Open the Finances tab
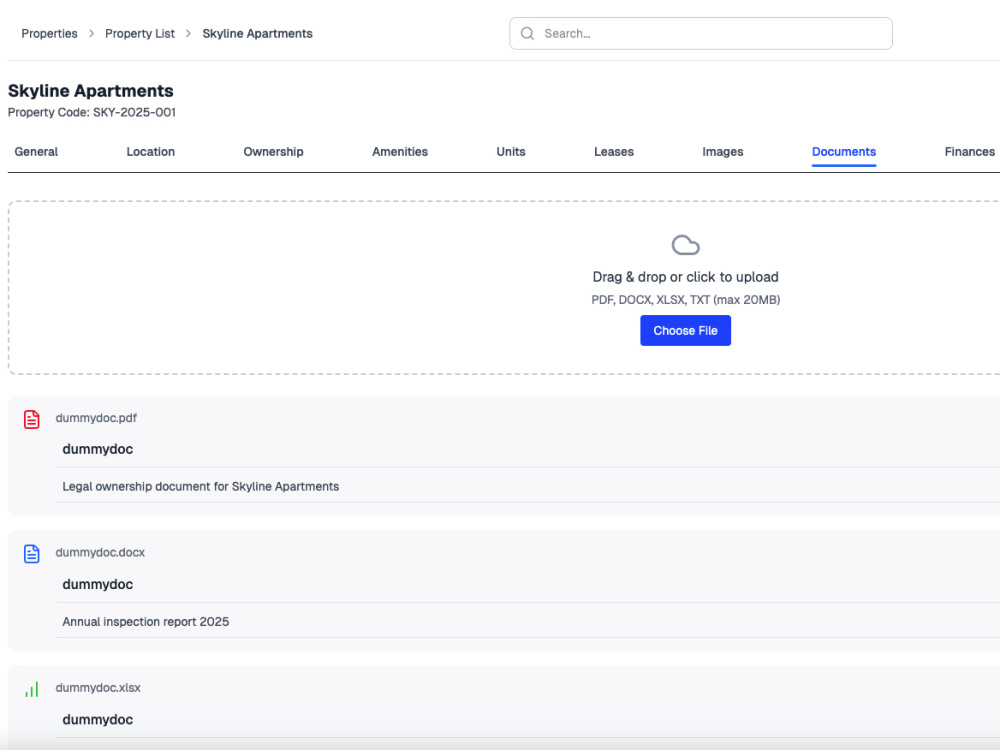This screenshot has height=750, width=1000. [969, 152]
